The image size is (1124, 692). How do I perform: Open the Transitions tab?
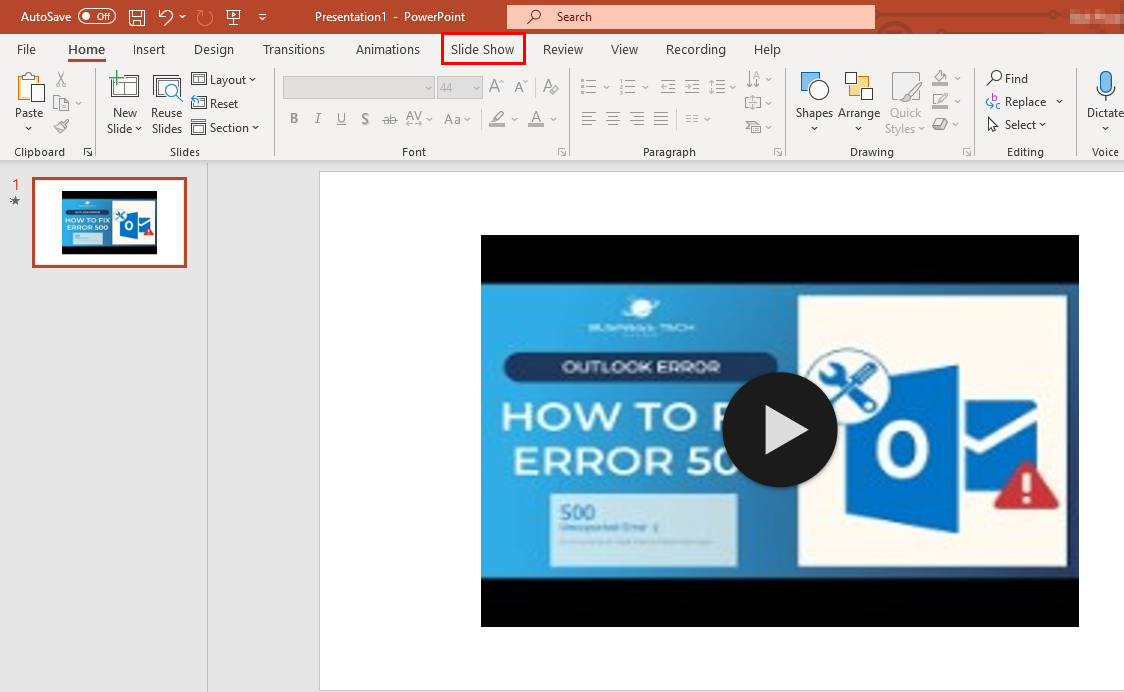click(293, 49)
